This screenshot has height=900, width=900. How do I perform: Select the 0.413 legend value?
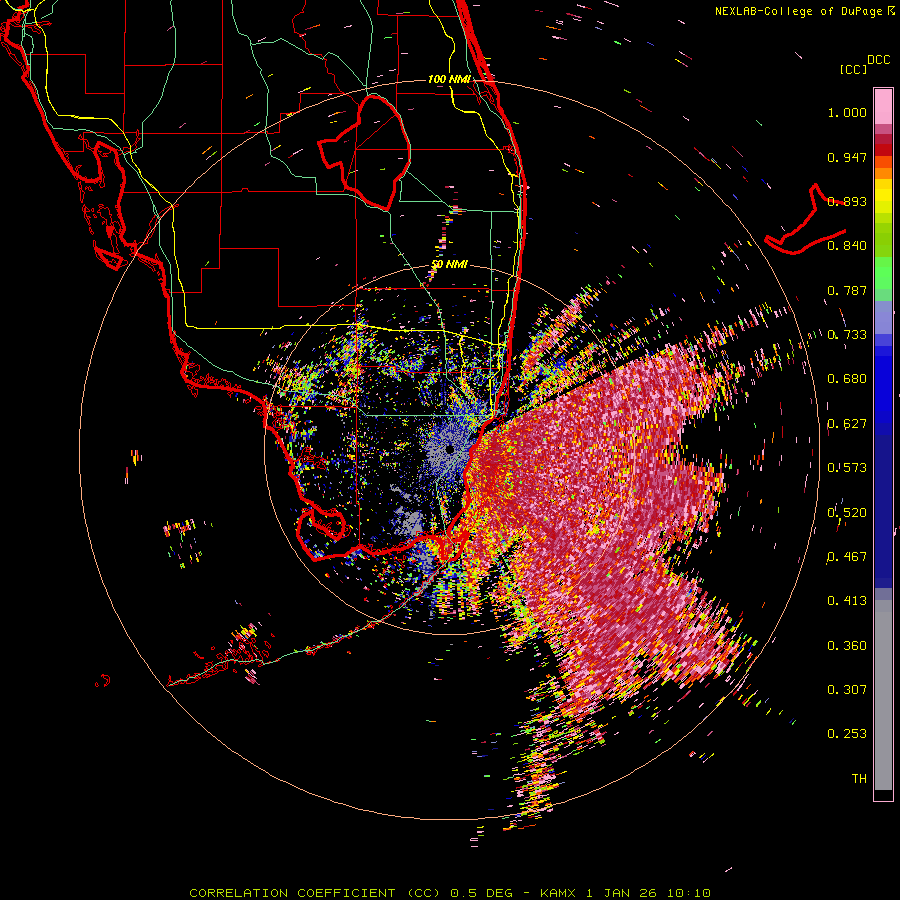tap(847, 601)
